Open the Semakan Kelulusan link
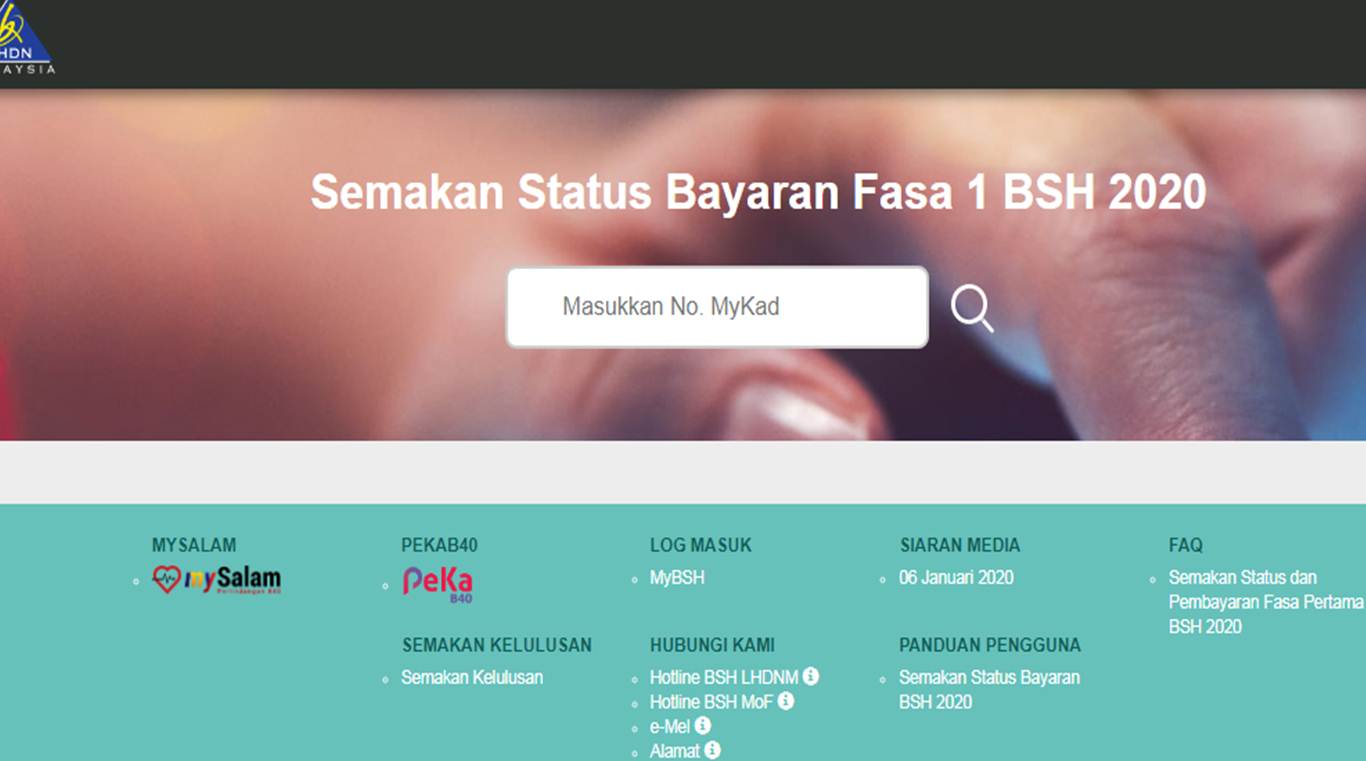1366x761 pixels. 472,678
